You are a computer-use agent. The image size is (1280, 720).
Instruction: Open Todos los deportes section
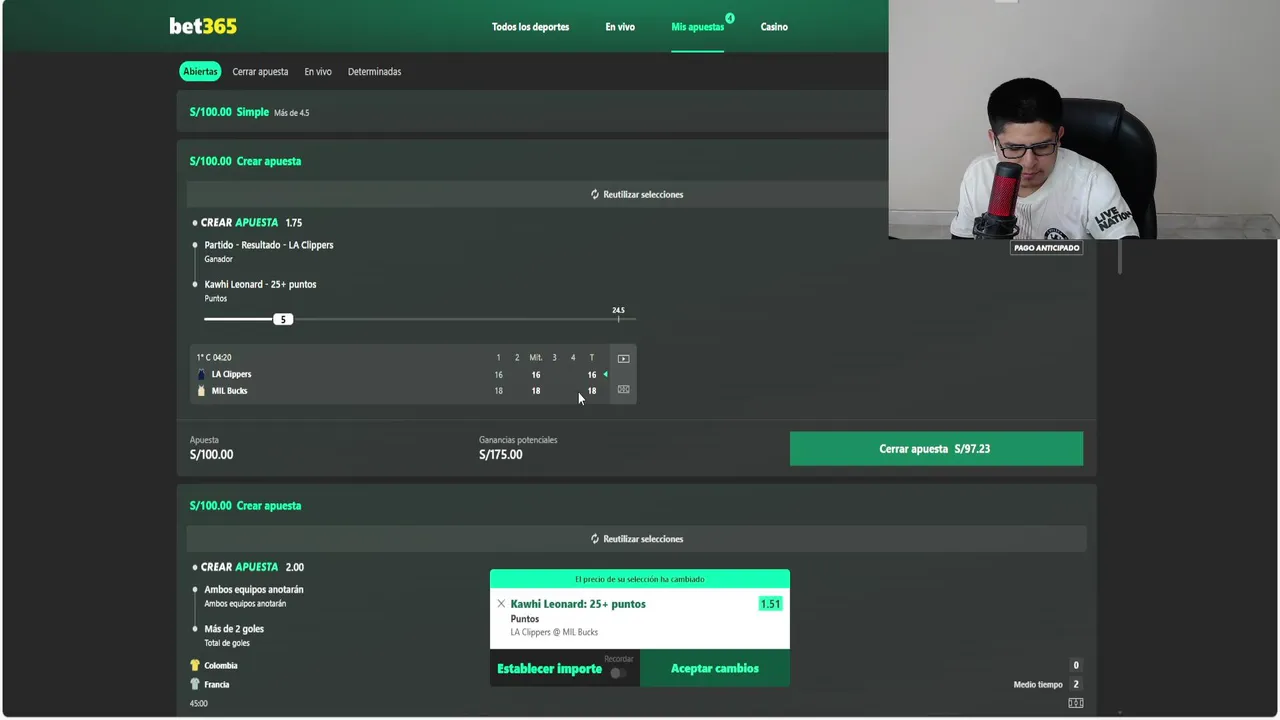[x=530, y=27]
